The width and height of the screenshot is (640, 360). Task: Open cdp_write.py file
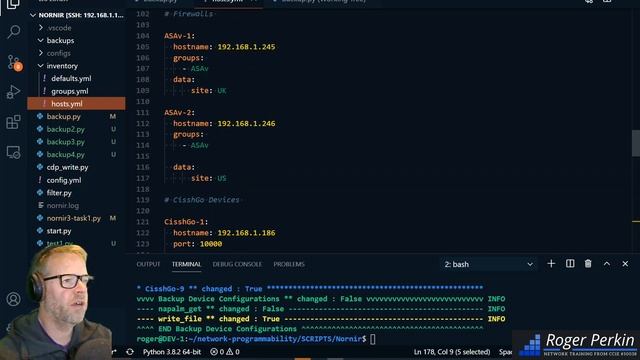(76, 167)
